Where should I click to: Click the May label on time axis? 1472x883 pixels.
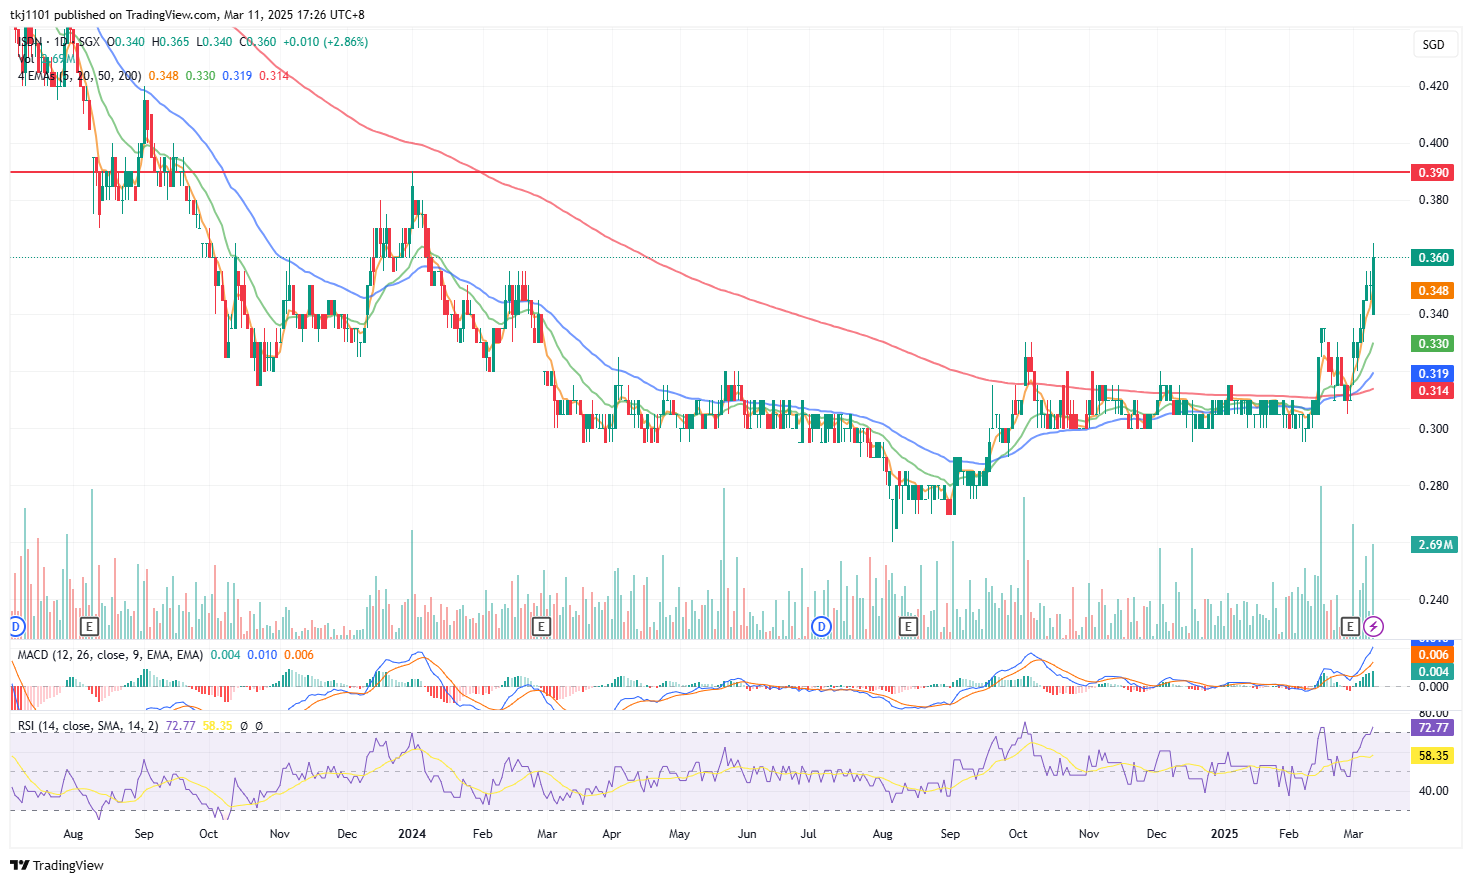[679, 834]
